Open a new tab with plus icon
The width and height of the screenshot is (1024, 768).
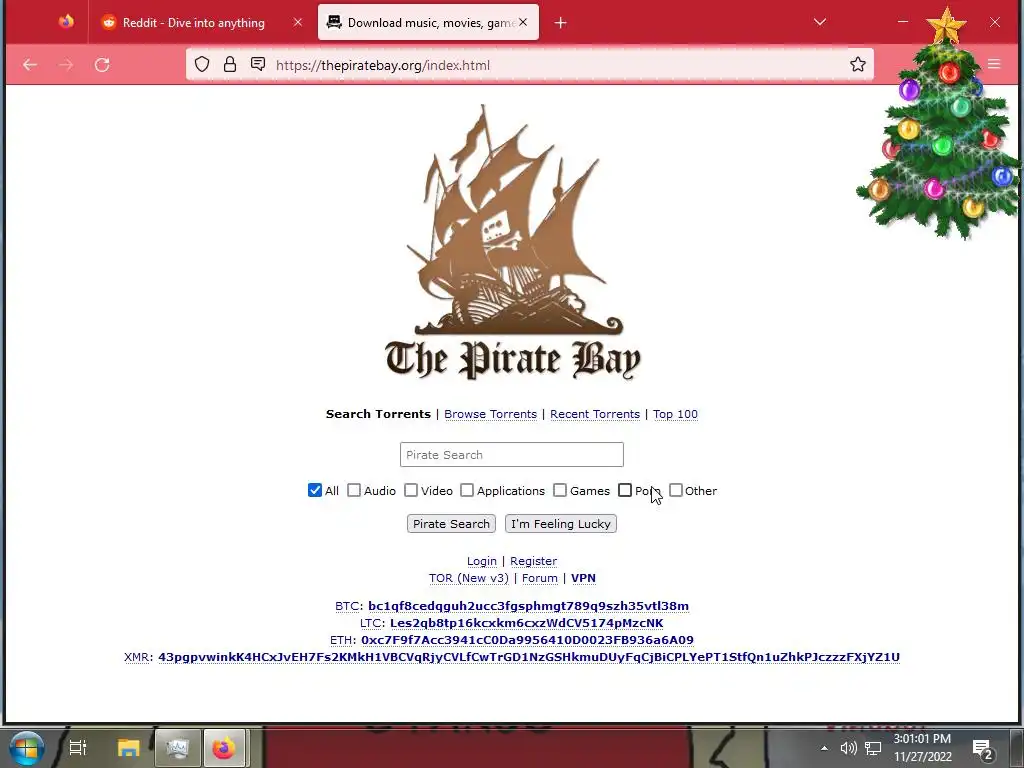(x=560, y=23)
